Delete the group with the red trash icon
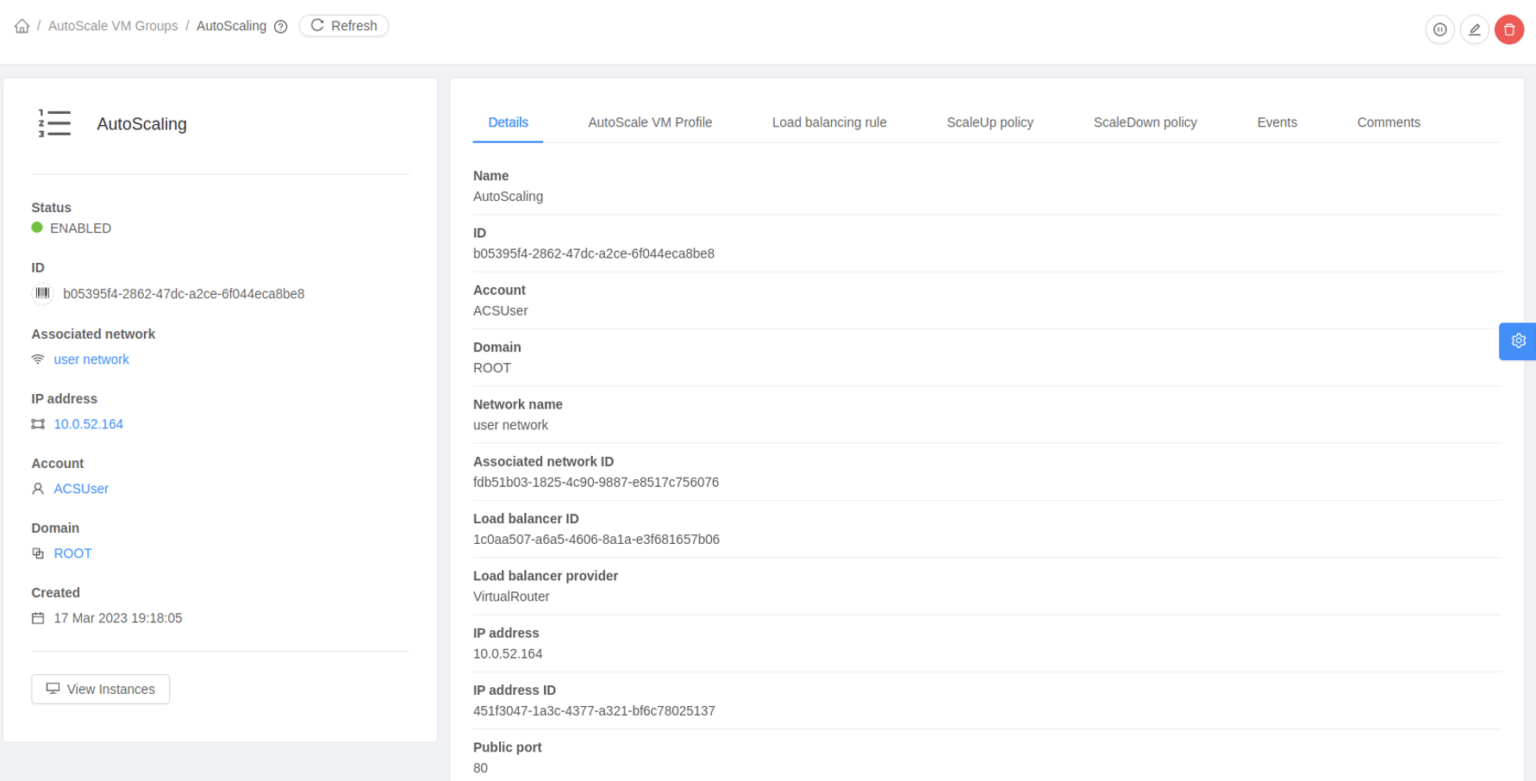This screenshot has width=1536, height=781. pos(1509,29)
